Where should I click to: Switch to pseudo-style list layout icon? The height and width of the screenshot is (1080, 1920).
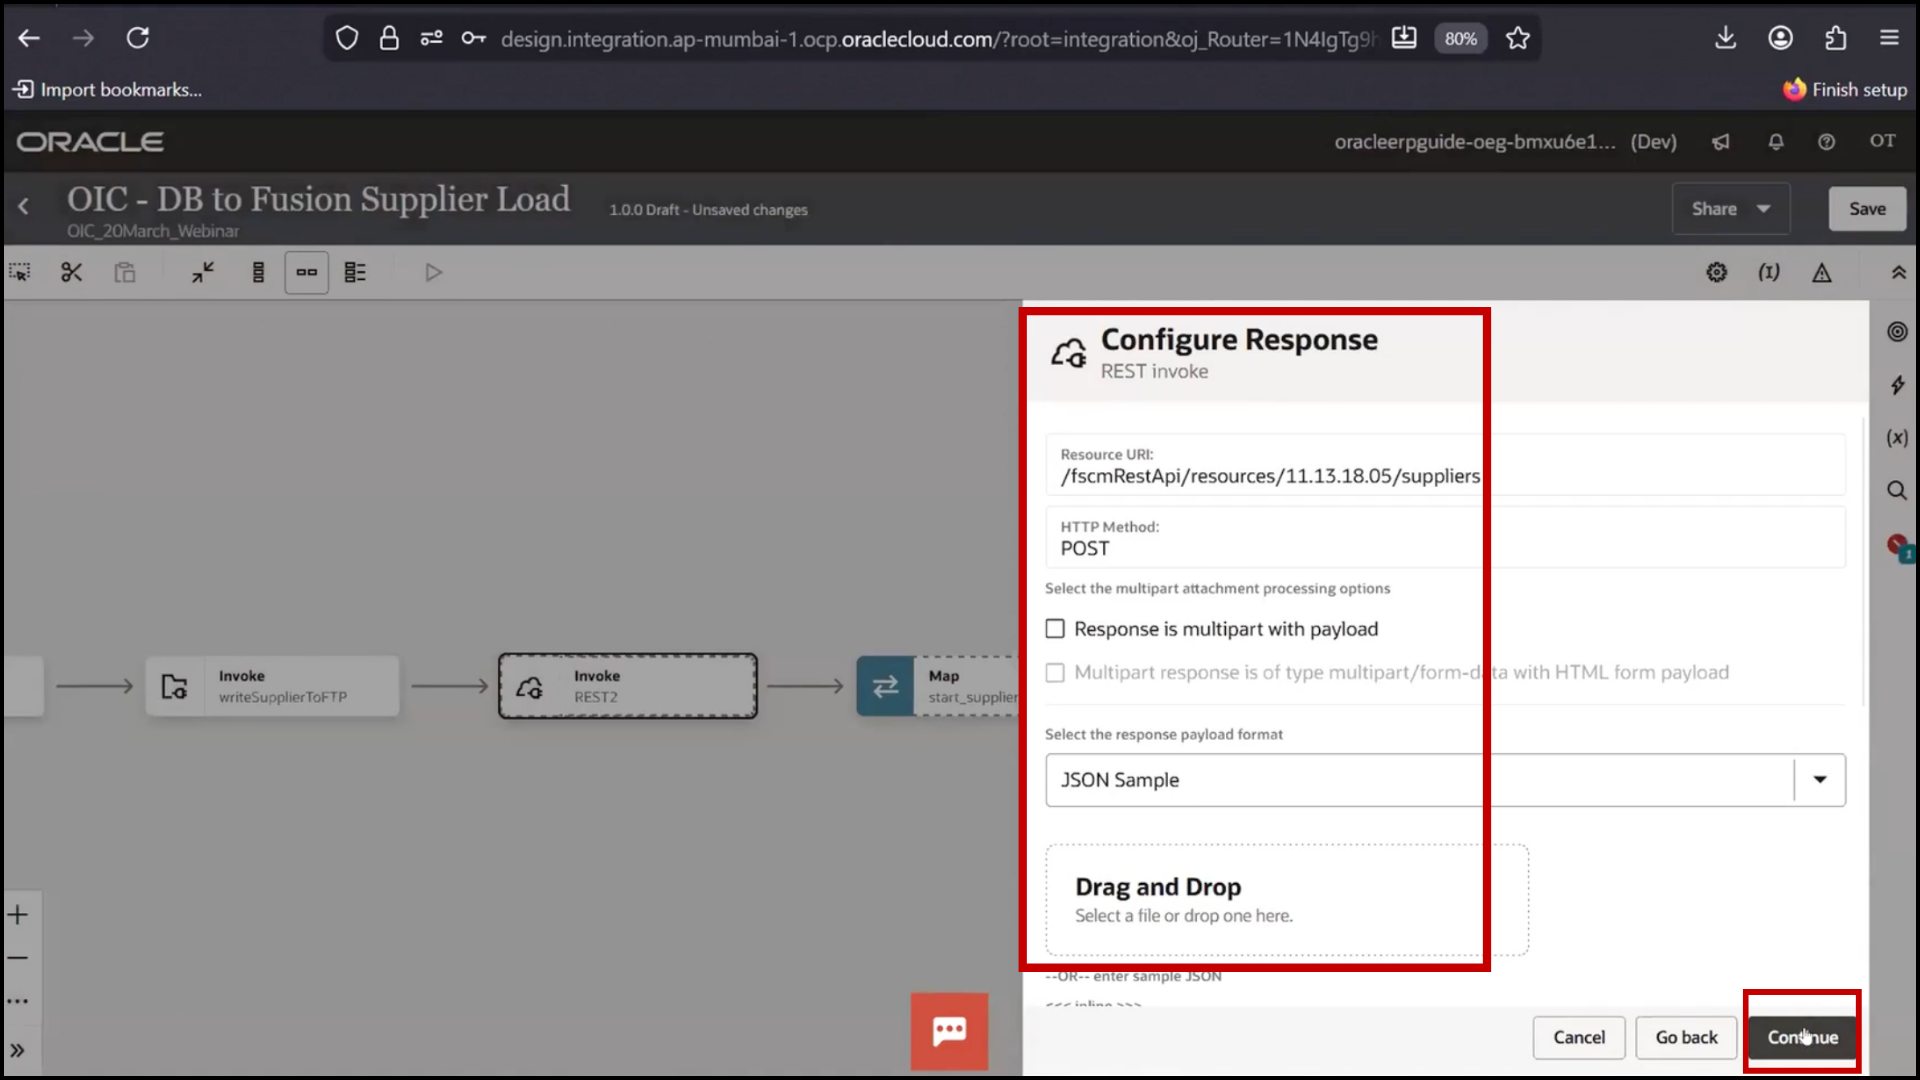tap(355, 272)
